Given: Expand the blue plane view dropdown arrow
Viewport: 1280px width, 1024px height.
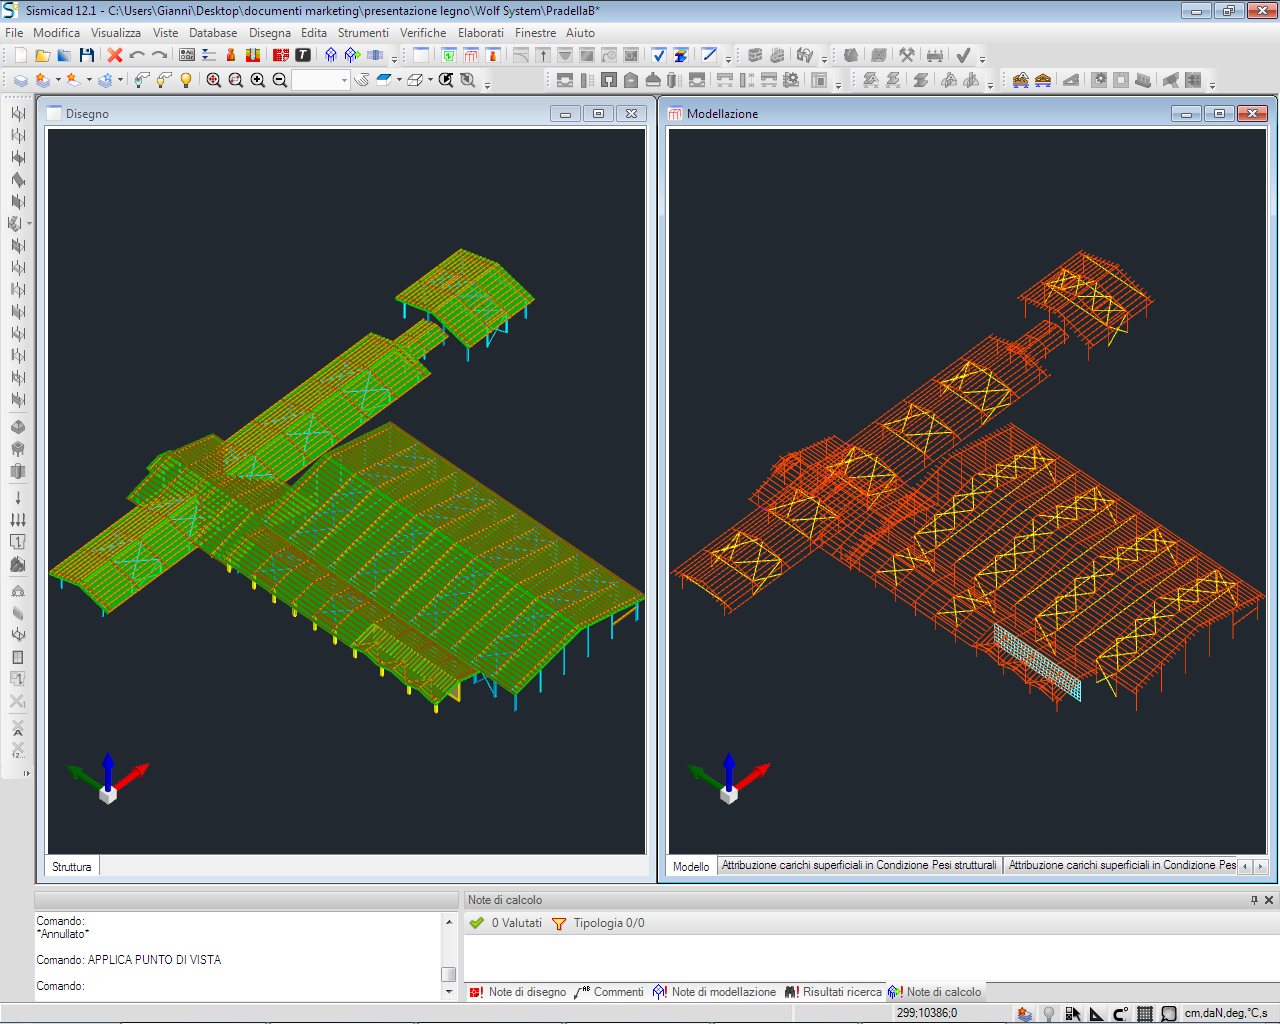Looking at the screenshot, I should point(399,80).
